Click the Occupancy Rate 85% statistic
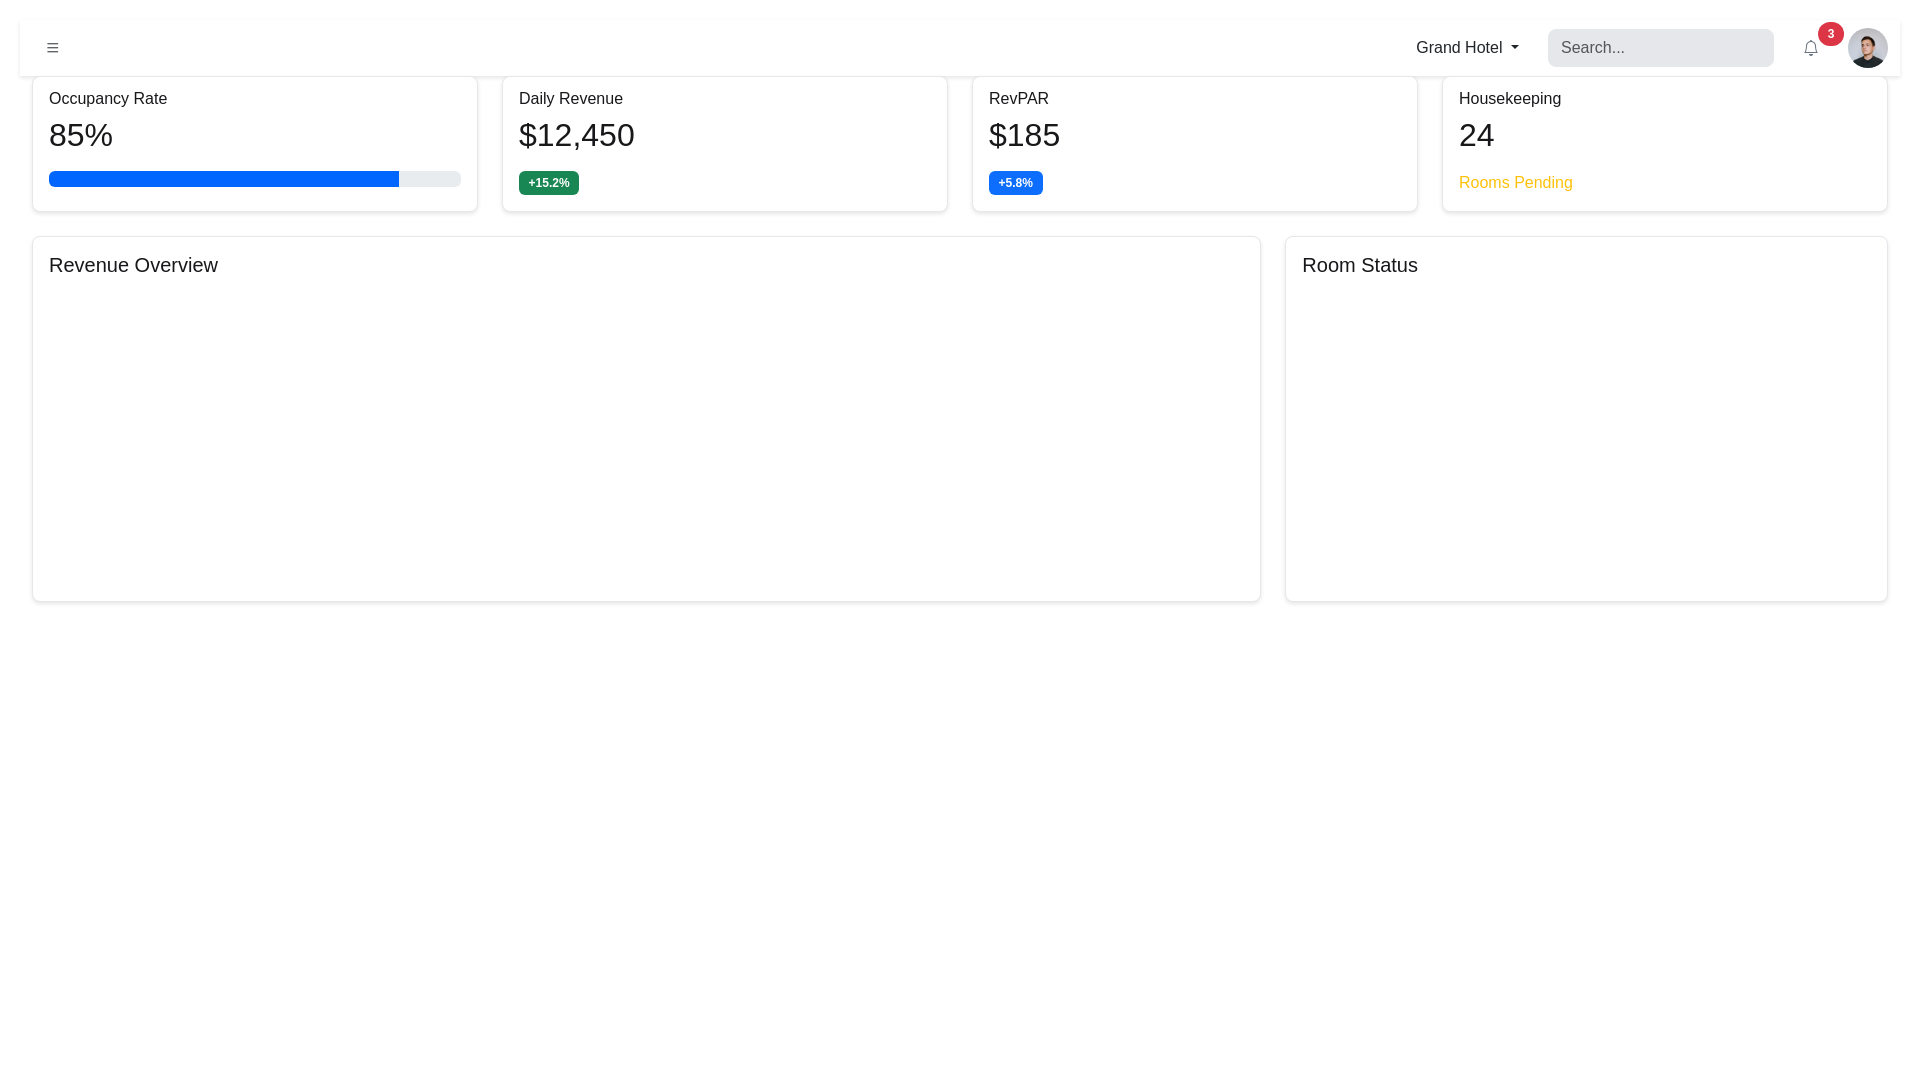 (80, 135)
